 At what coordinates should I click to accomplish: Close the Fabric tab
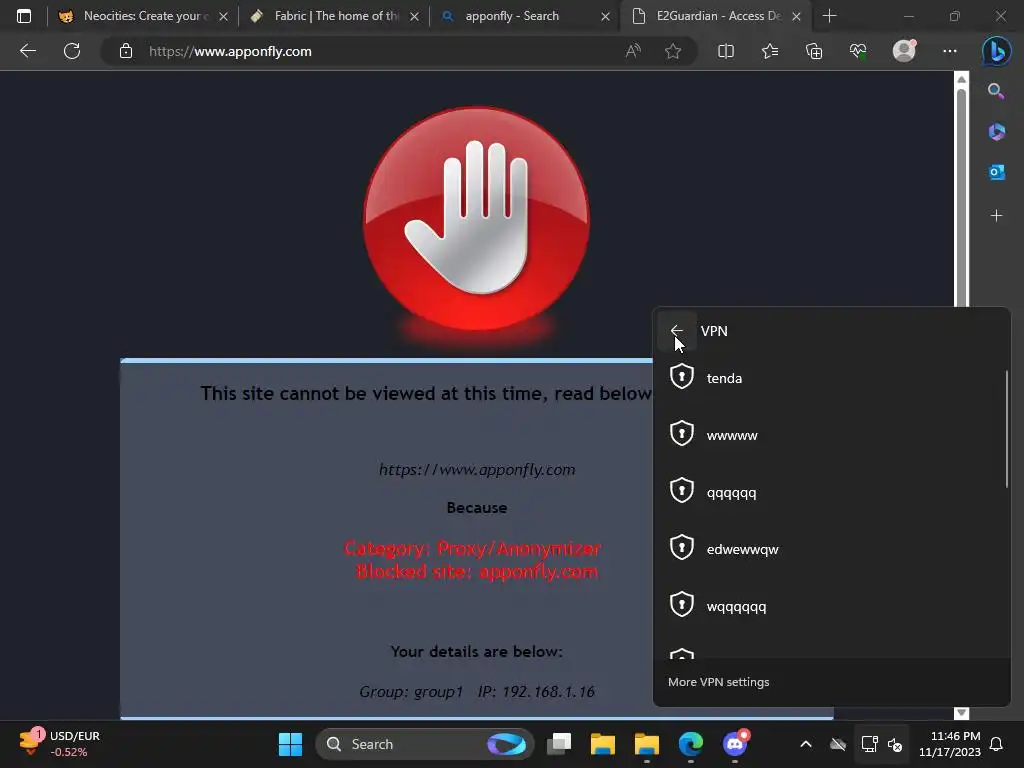(x=414, y=16)
